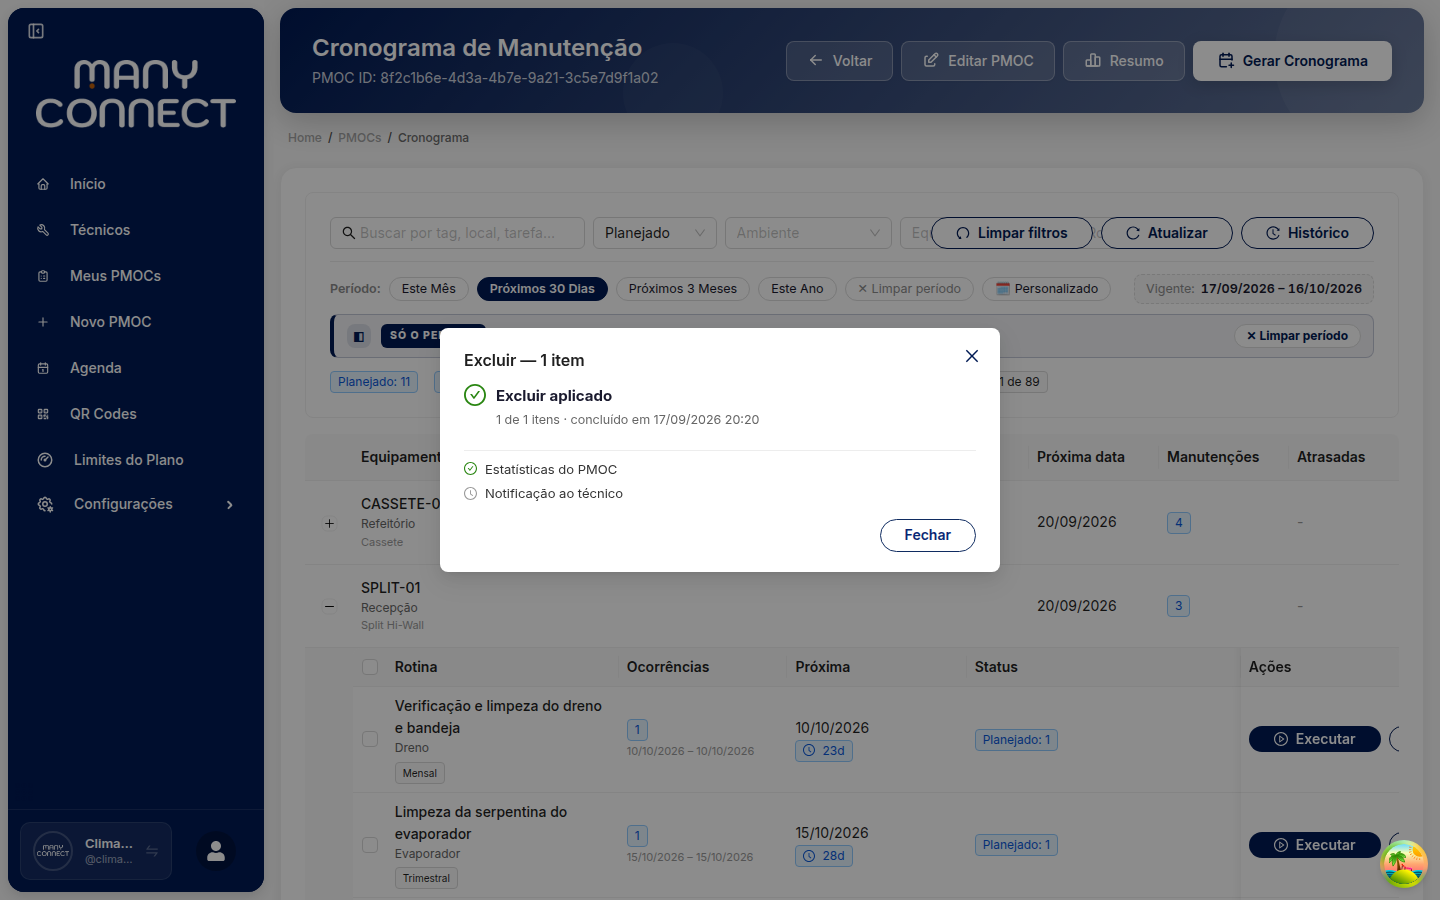Focus the search tag/local field

pos(457,233)
